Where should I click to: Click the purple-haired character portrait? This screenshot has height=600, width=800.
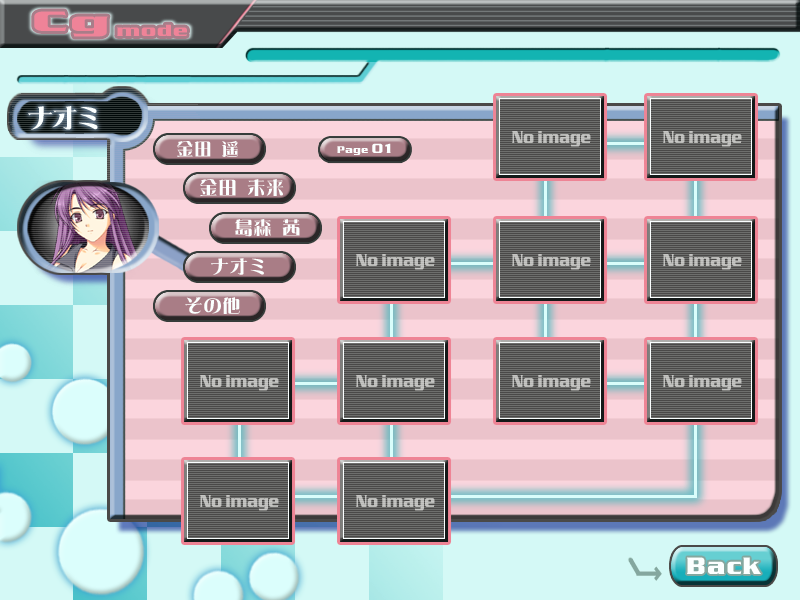coord(88,228)
